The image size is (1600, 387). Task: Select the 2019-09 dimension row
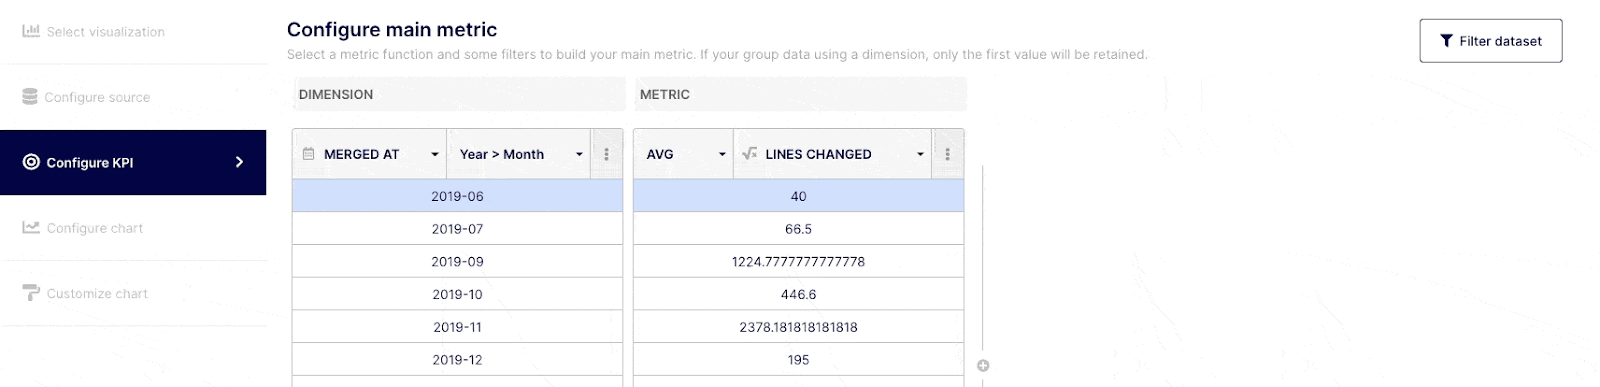coord(457,261)
